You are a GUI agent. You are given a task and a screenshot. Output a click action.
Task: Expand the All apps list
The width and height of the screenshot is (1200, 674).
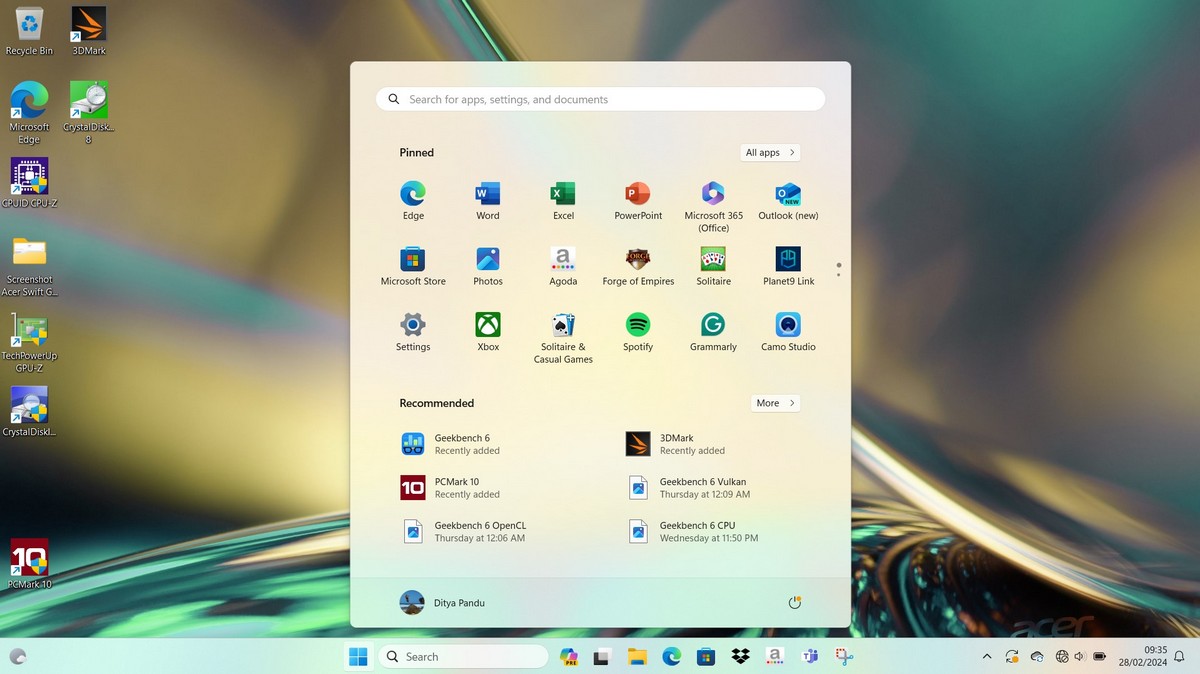770,153
